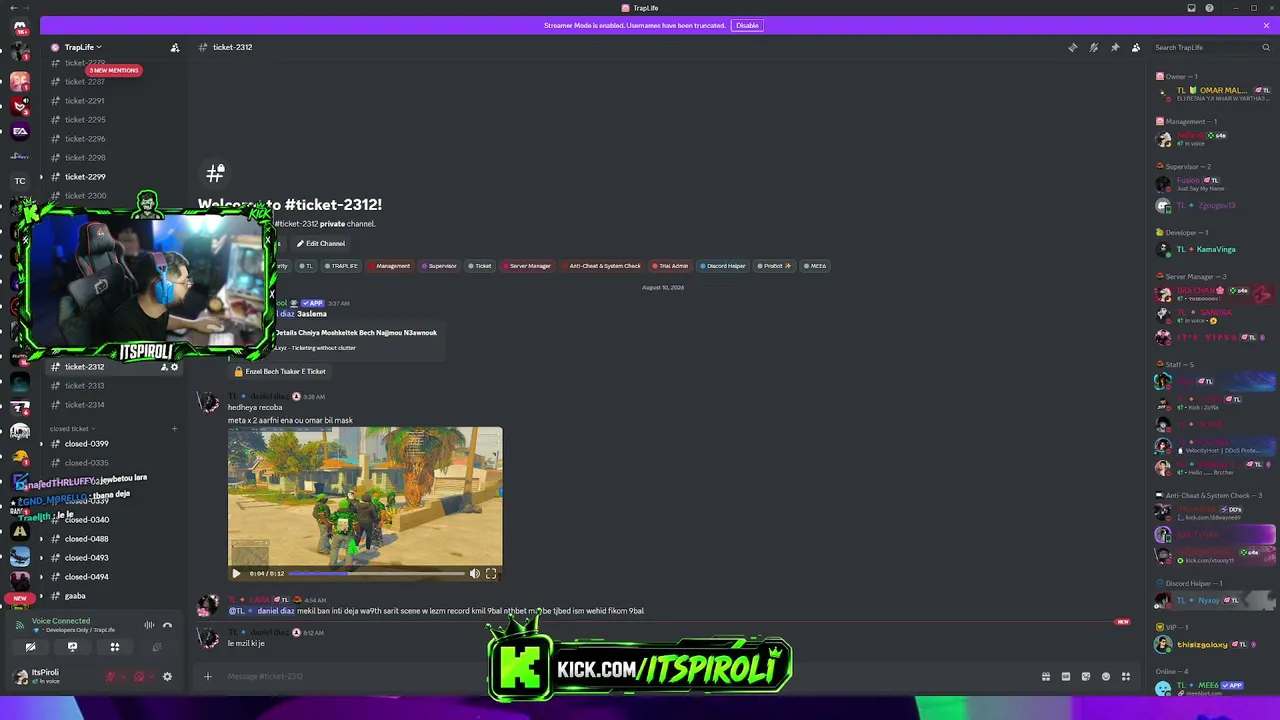This screenshot has width=1280, height=720.
Task: Jump to the 3 New Mentions pill
Action: click(114, 70)
